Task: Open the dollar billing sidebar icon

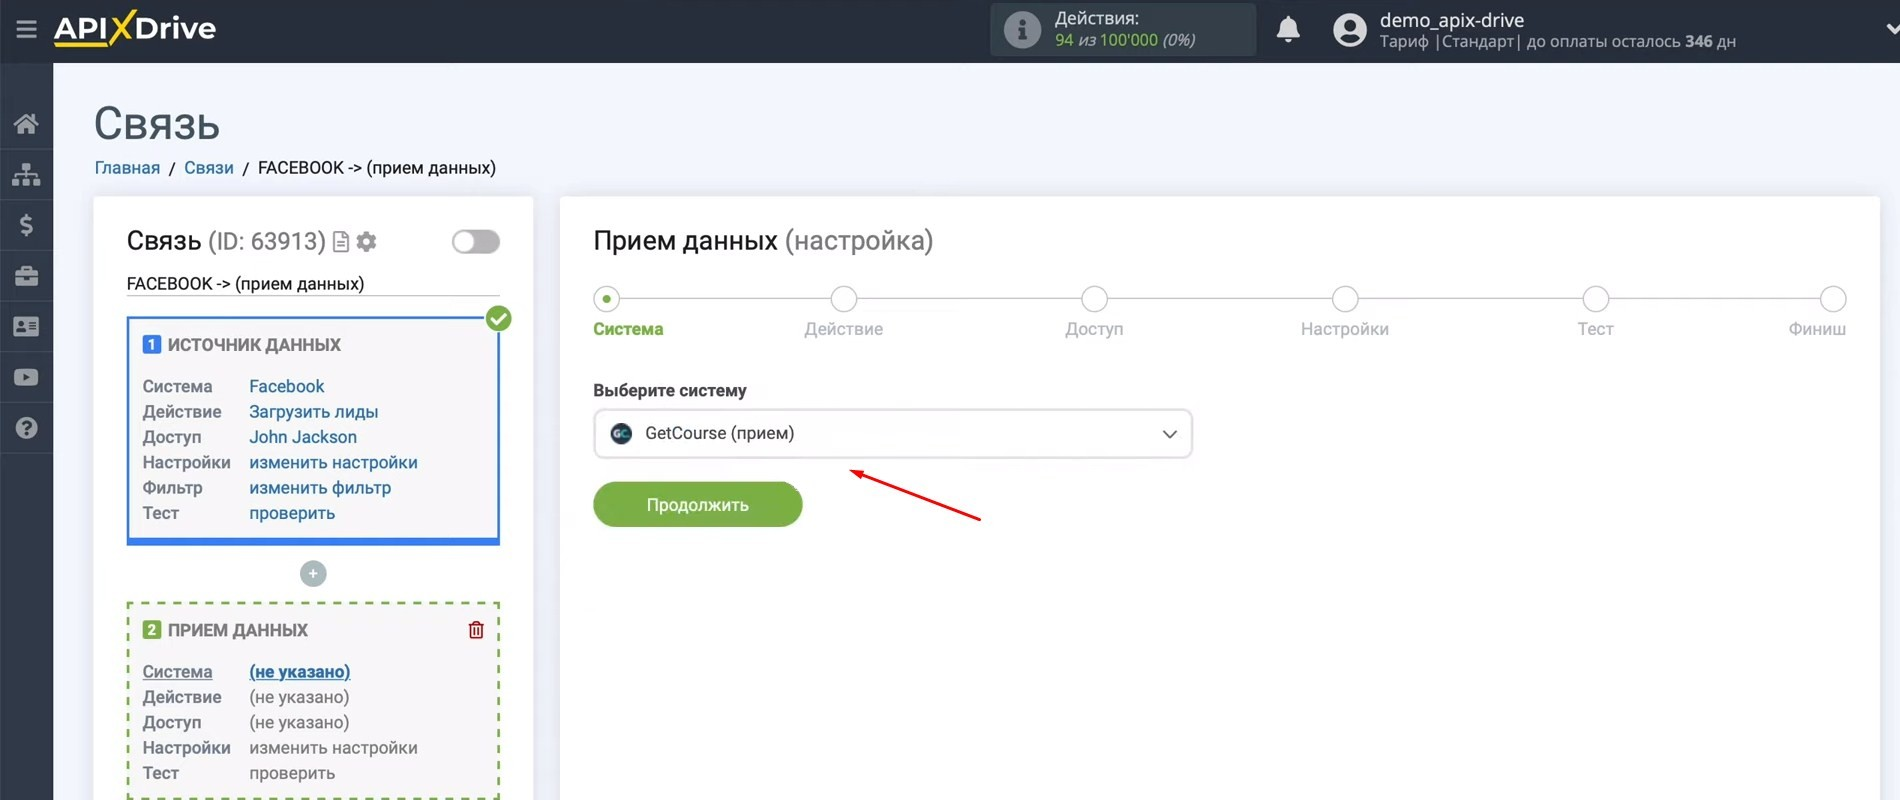Action: (26, 225)
